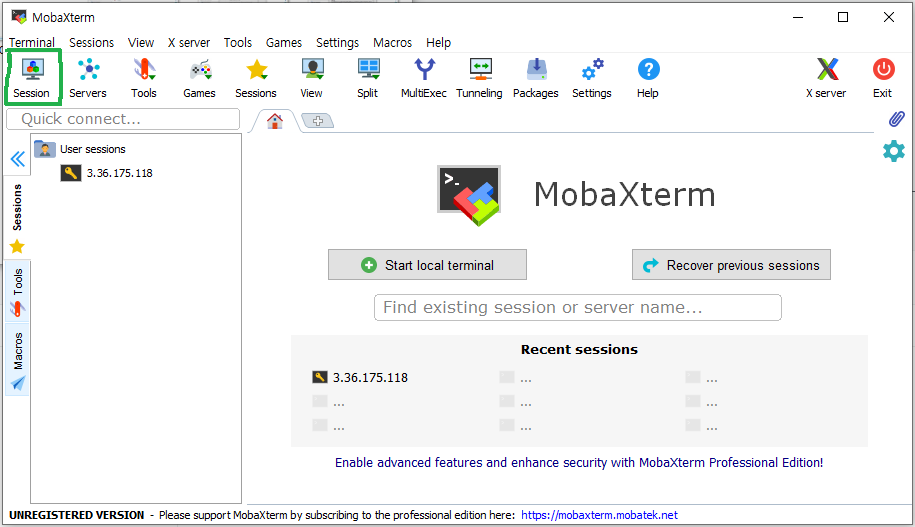Click Start local terminal button
The height and width of the screenshot is (527, 915).
(x=427, y=265)
